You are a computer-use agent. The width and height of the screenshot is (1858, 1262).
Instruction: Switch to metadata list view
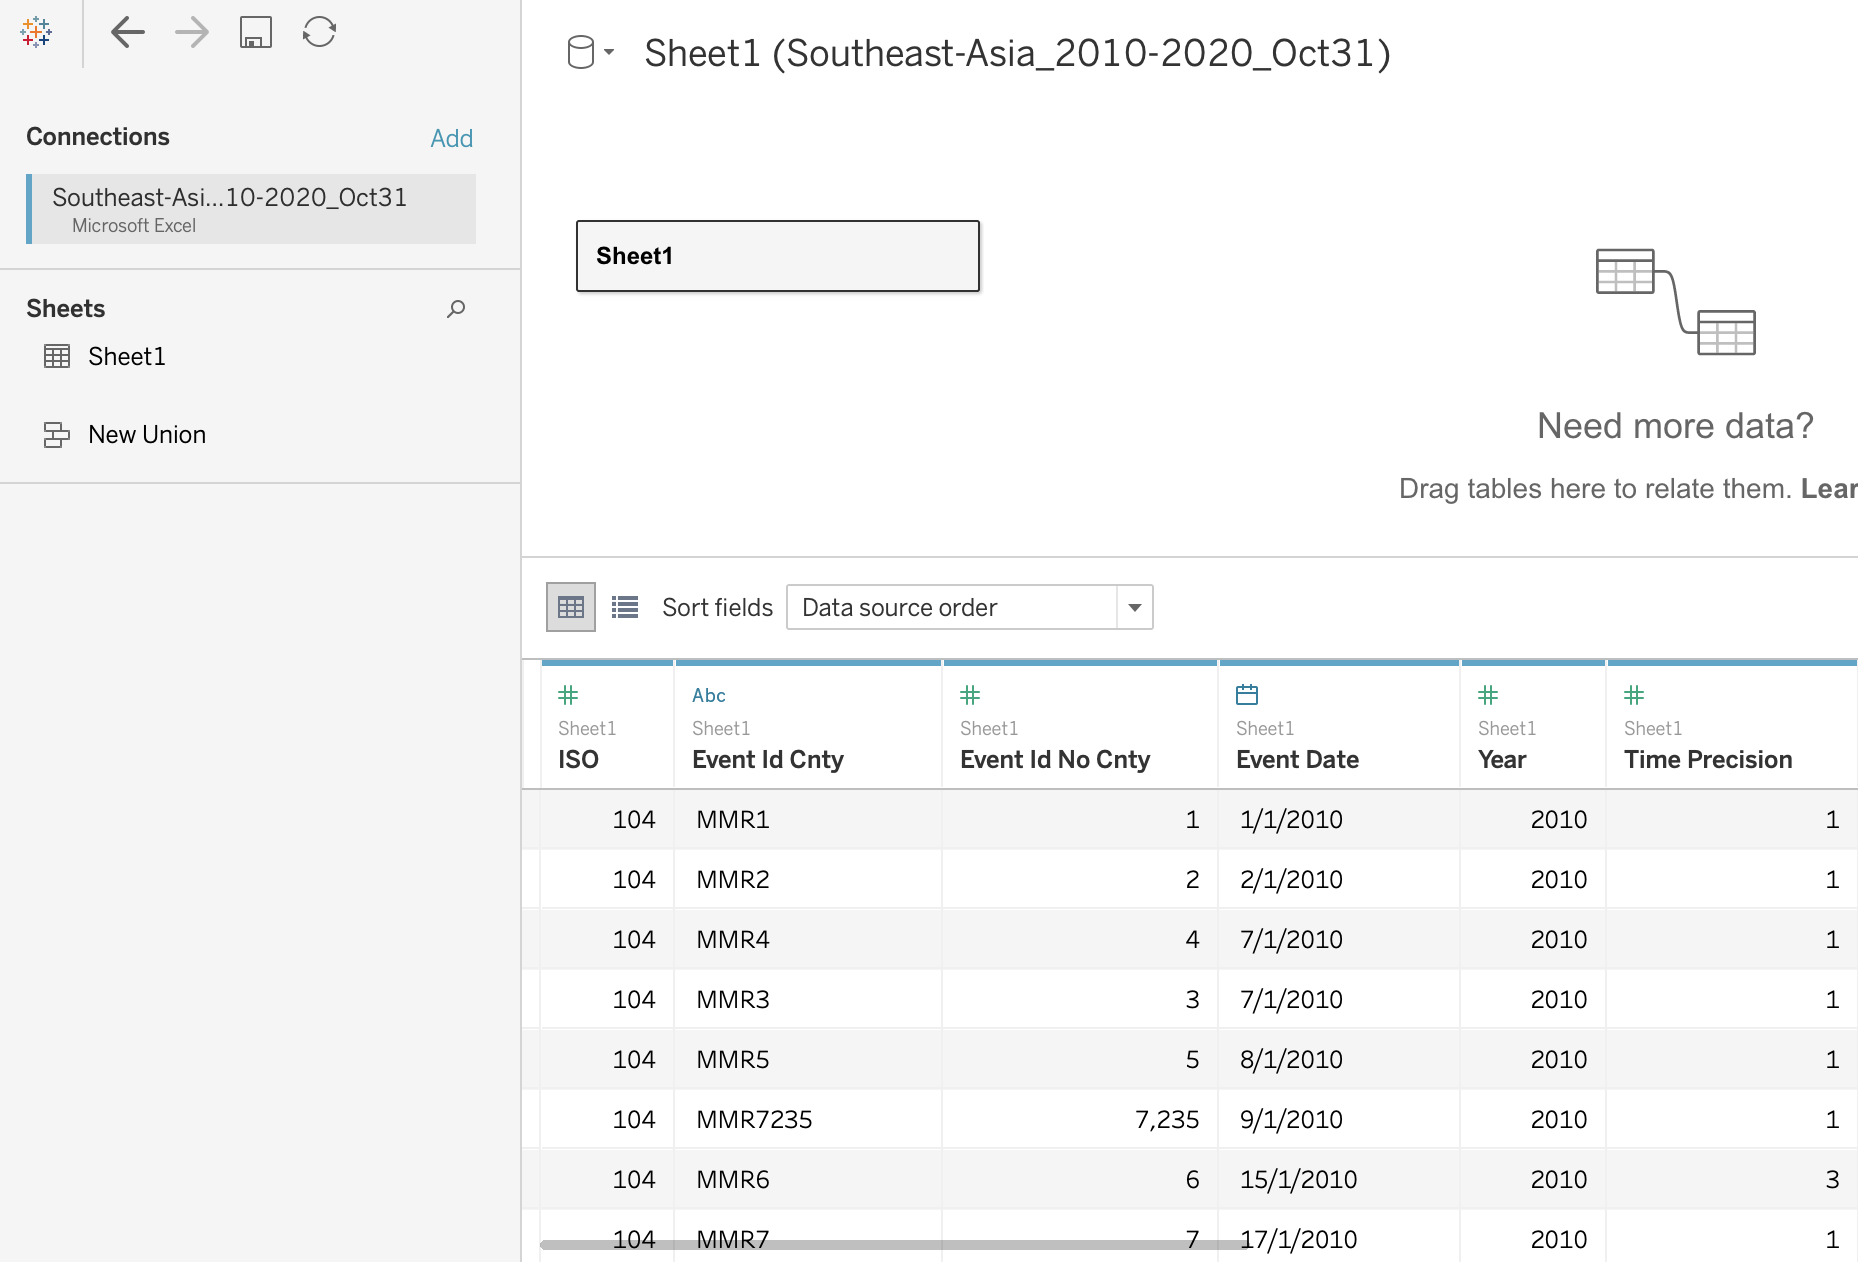pos(625,607)
